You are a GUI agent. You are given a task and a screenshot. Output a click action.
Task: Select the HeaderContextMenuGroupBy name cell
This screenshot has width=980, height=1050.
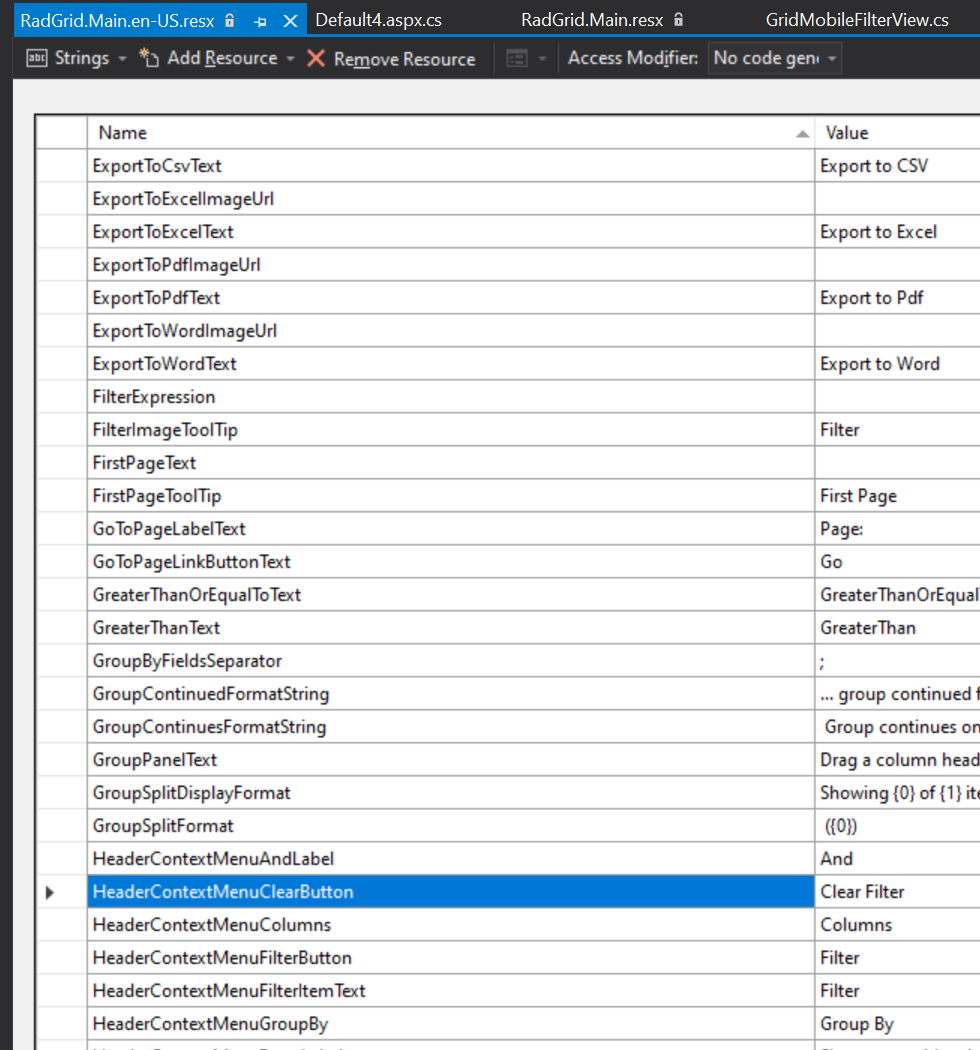(451, 1023)
